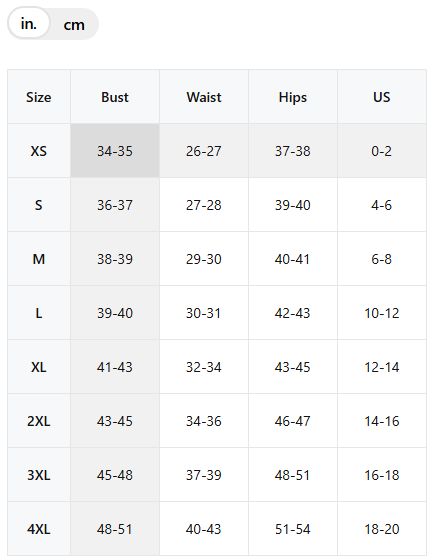The image size is (427, 559).
Task: Click the Size column header
Action: 39,97
